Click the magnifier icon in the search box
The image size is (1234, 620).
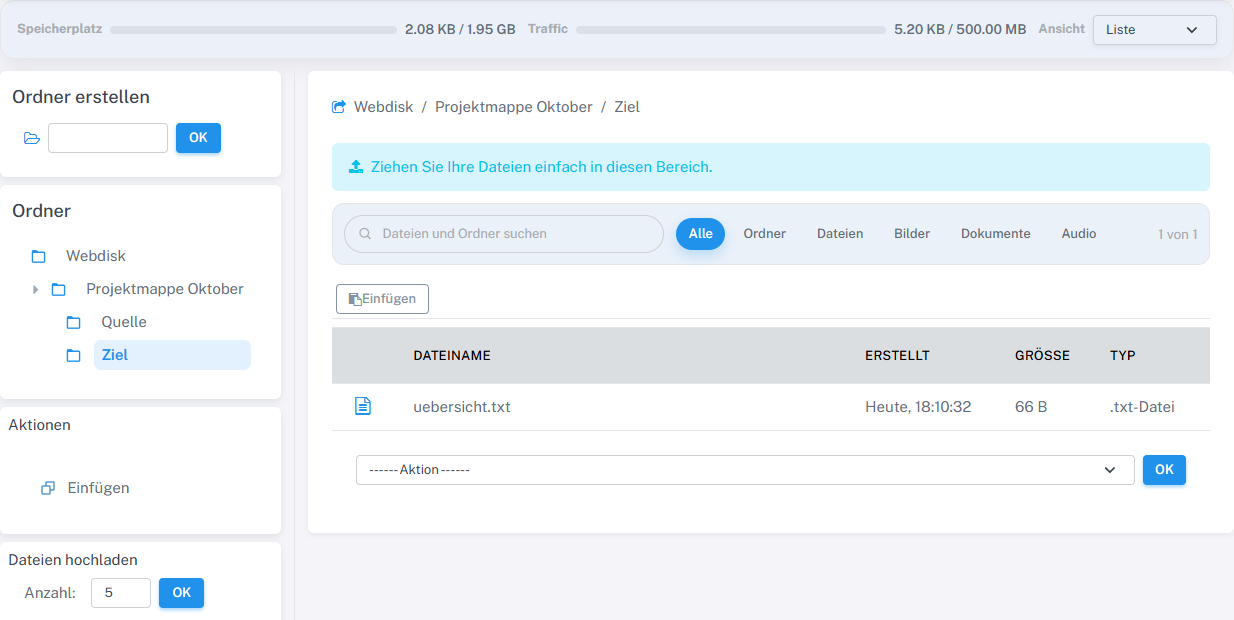(x=365, y=234)
